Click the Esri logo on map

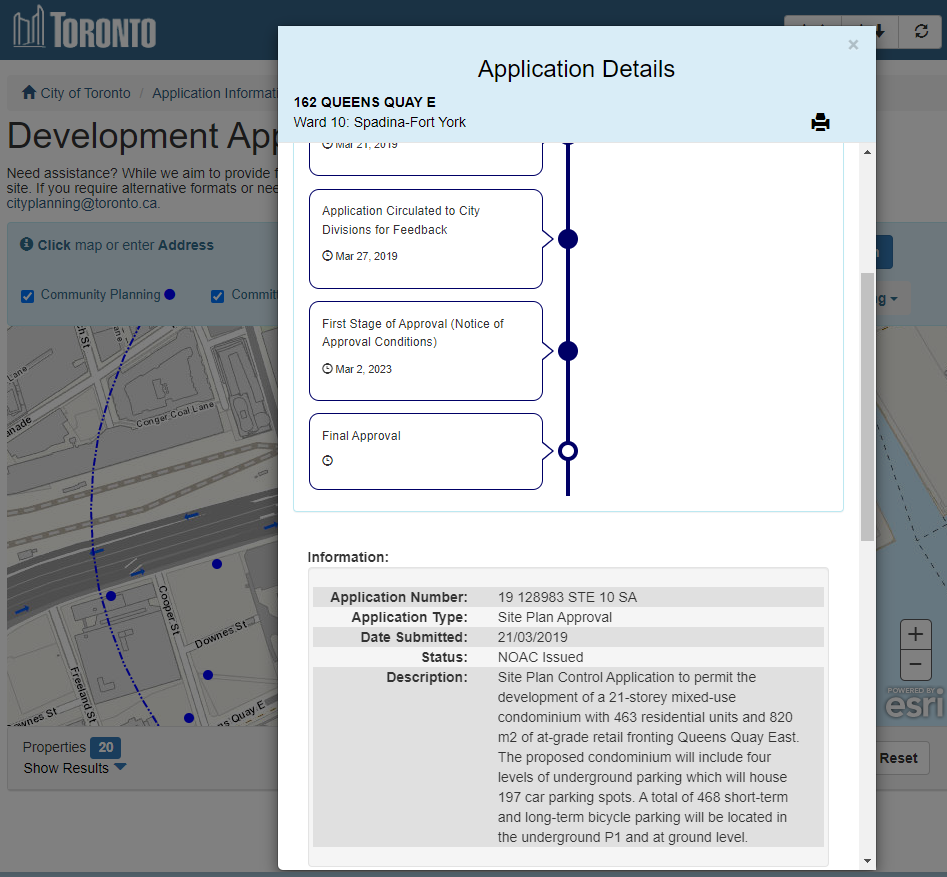[913, 704]
